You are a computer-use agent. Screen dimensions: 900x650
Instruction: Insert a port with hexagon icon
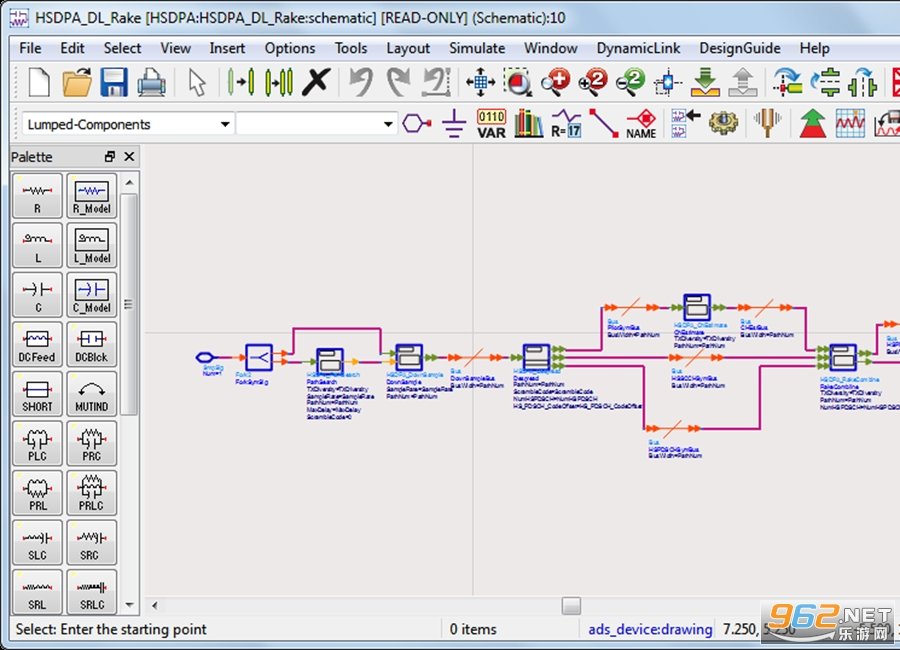[417, 123]
